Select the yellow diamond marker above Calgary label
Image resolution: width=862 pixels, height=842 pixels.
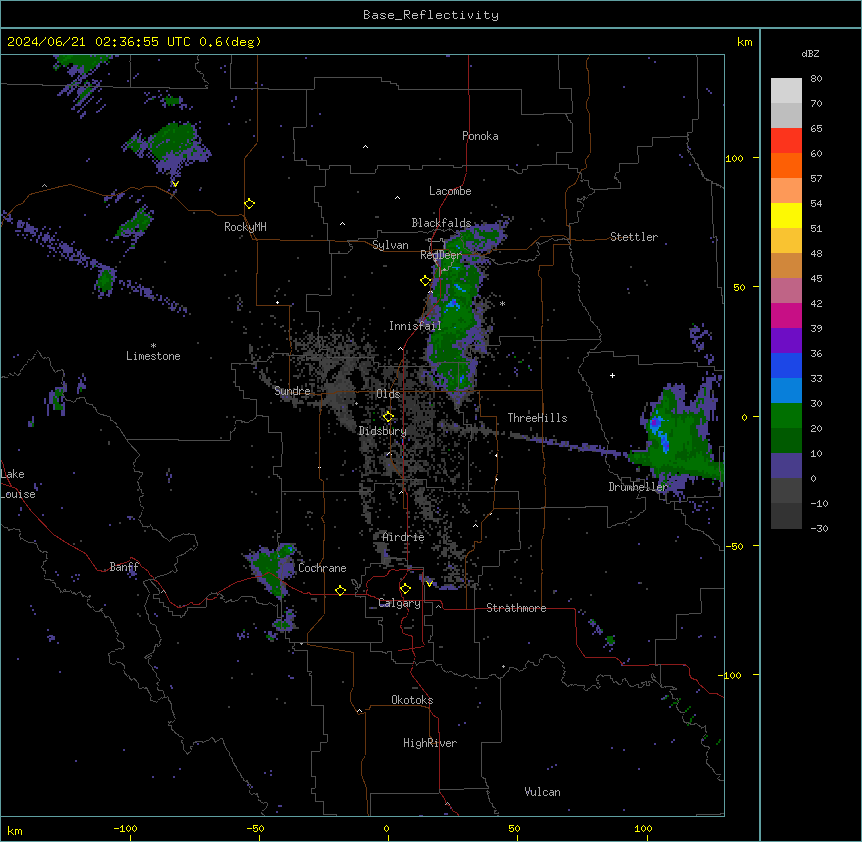pos(405,589)
